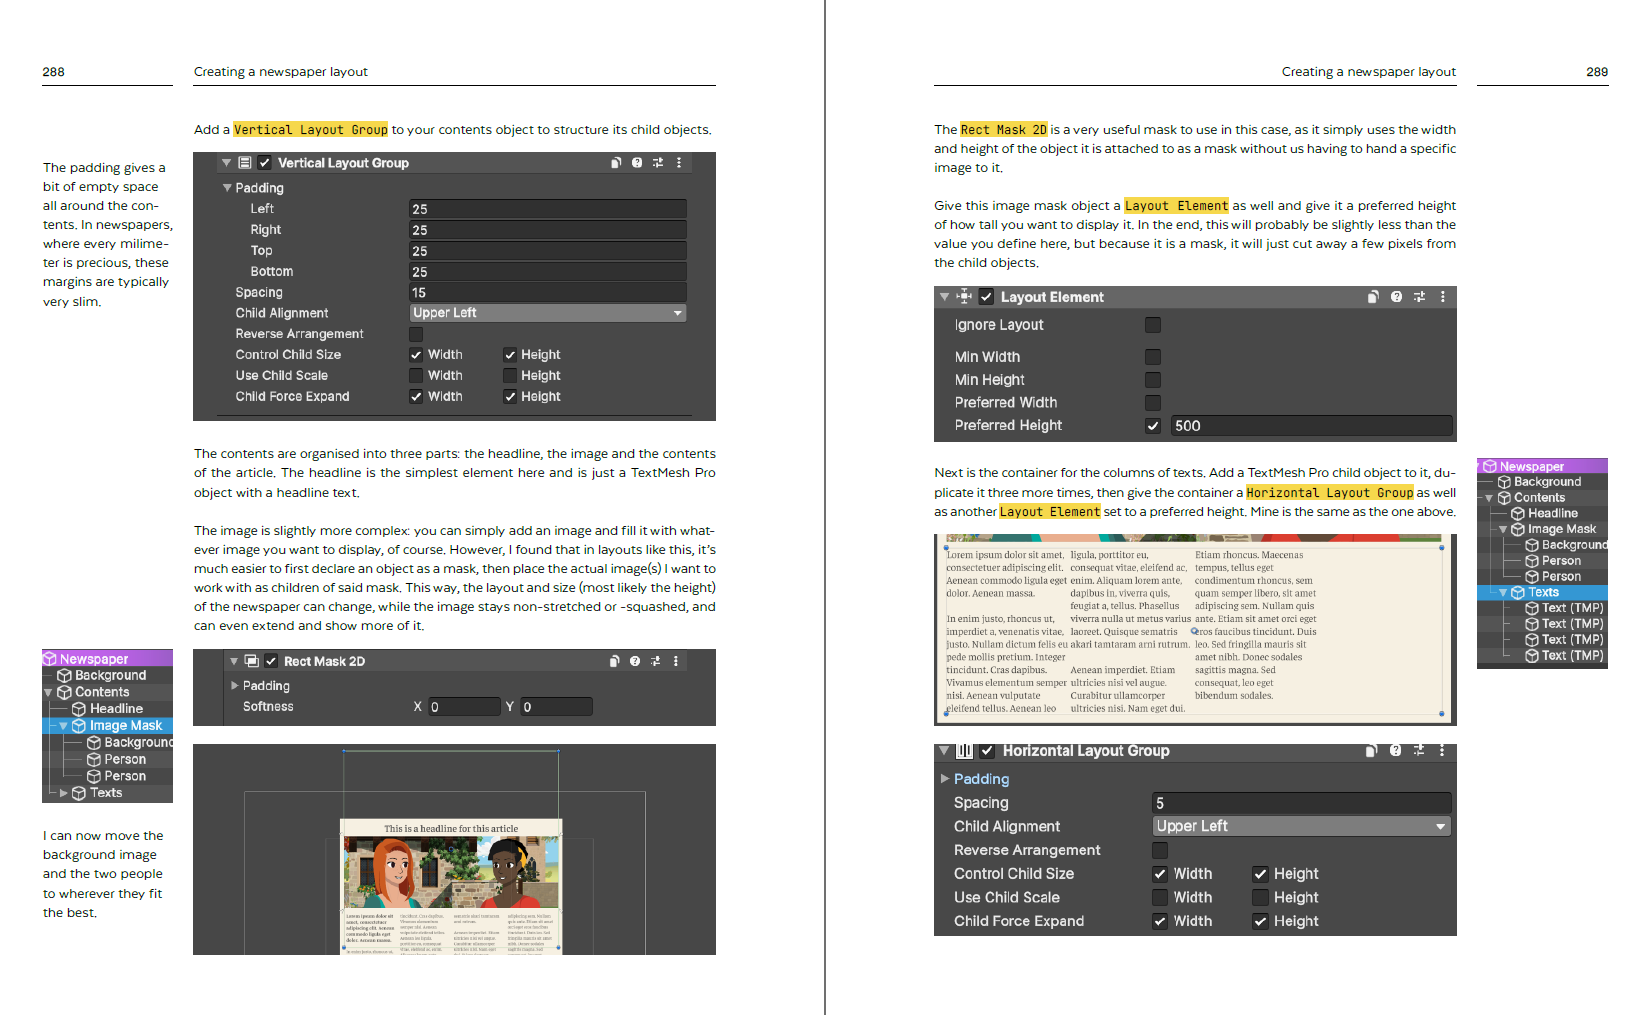Select Texts row in right hierarchy
1650x1015 pixels.
(x=1543, y=592)
